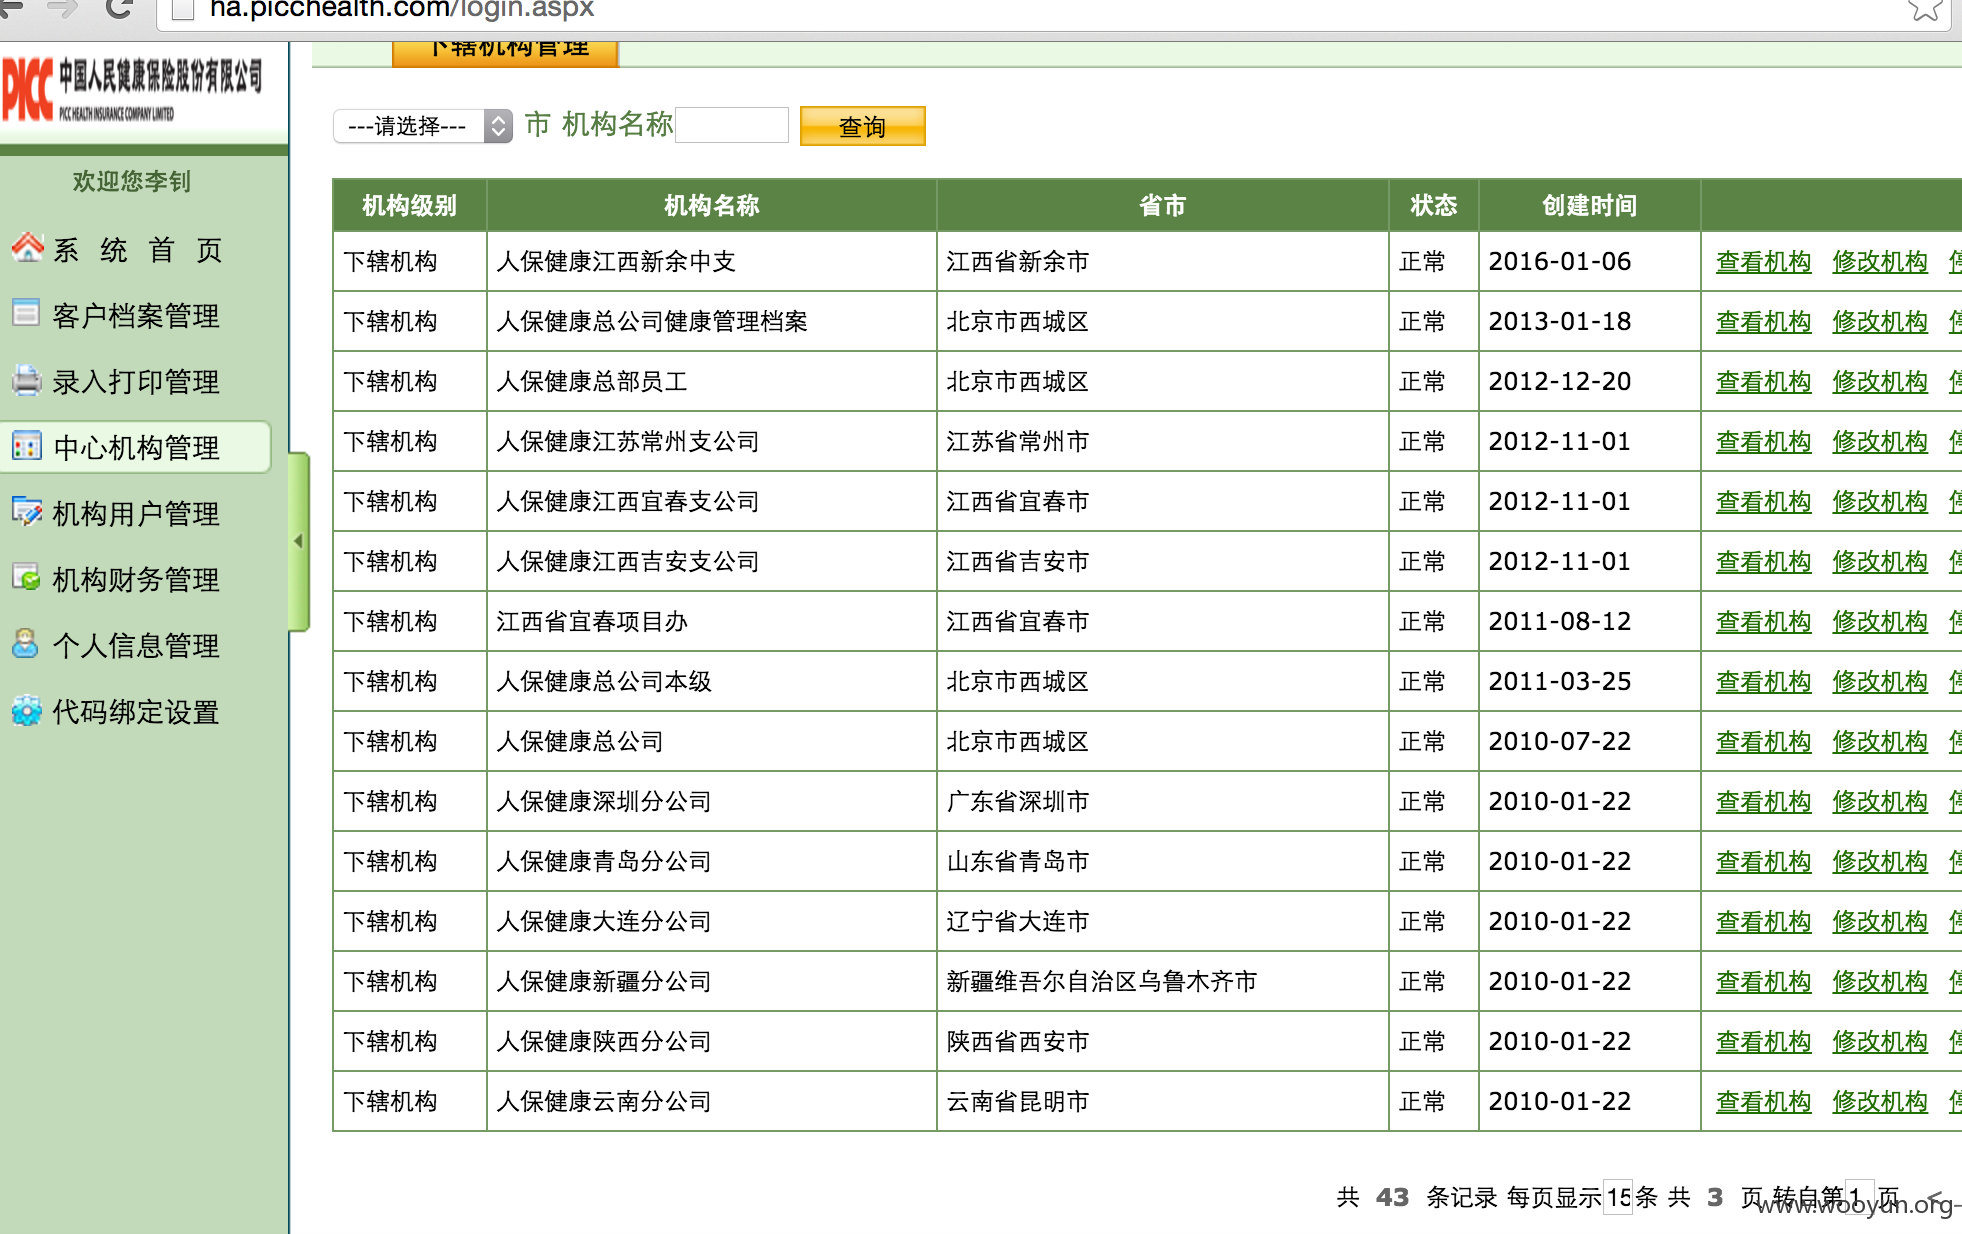This screenshot has width=1962, height=1234.
Task: Click 修改机构 for 人保健康总部员工
Action: click(1879, 382)
